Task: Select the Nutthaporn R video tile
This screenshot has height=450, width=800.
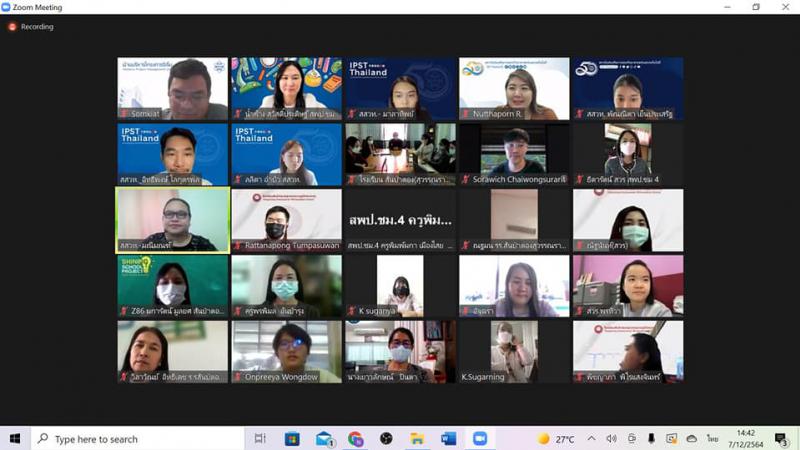Action: click(x=514, y=88)
